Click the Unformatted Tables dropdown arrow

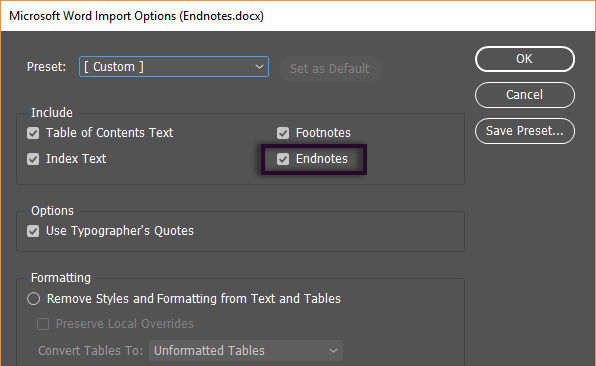point(333,350)
